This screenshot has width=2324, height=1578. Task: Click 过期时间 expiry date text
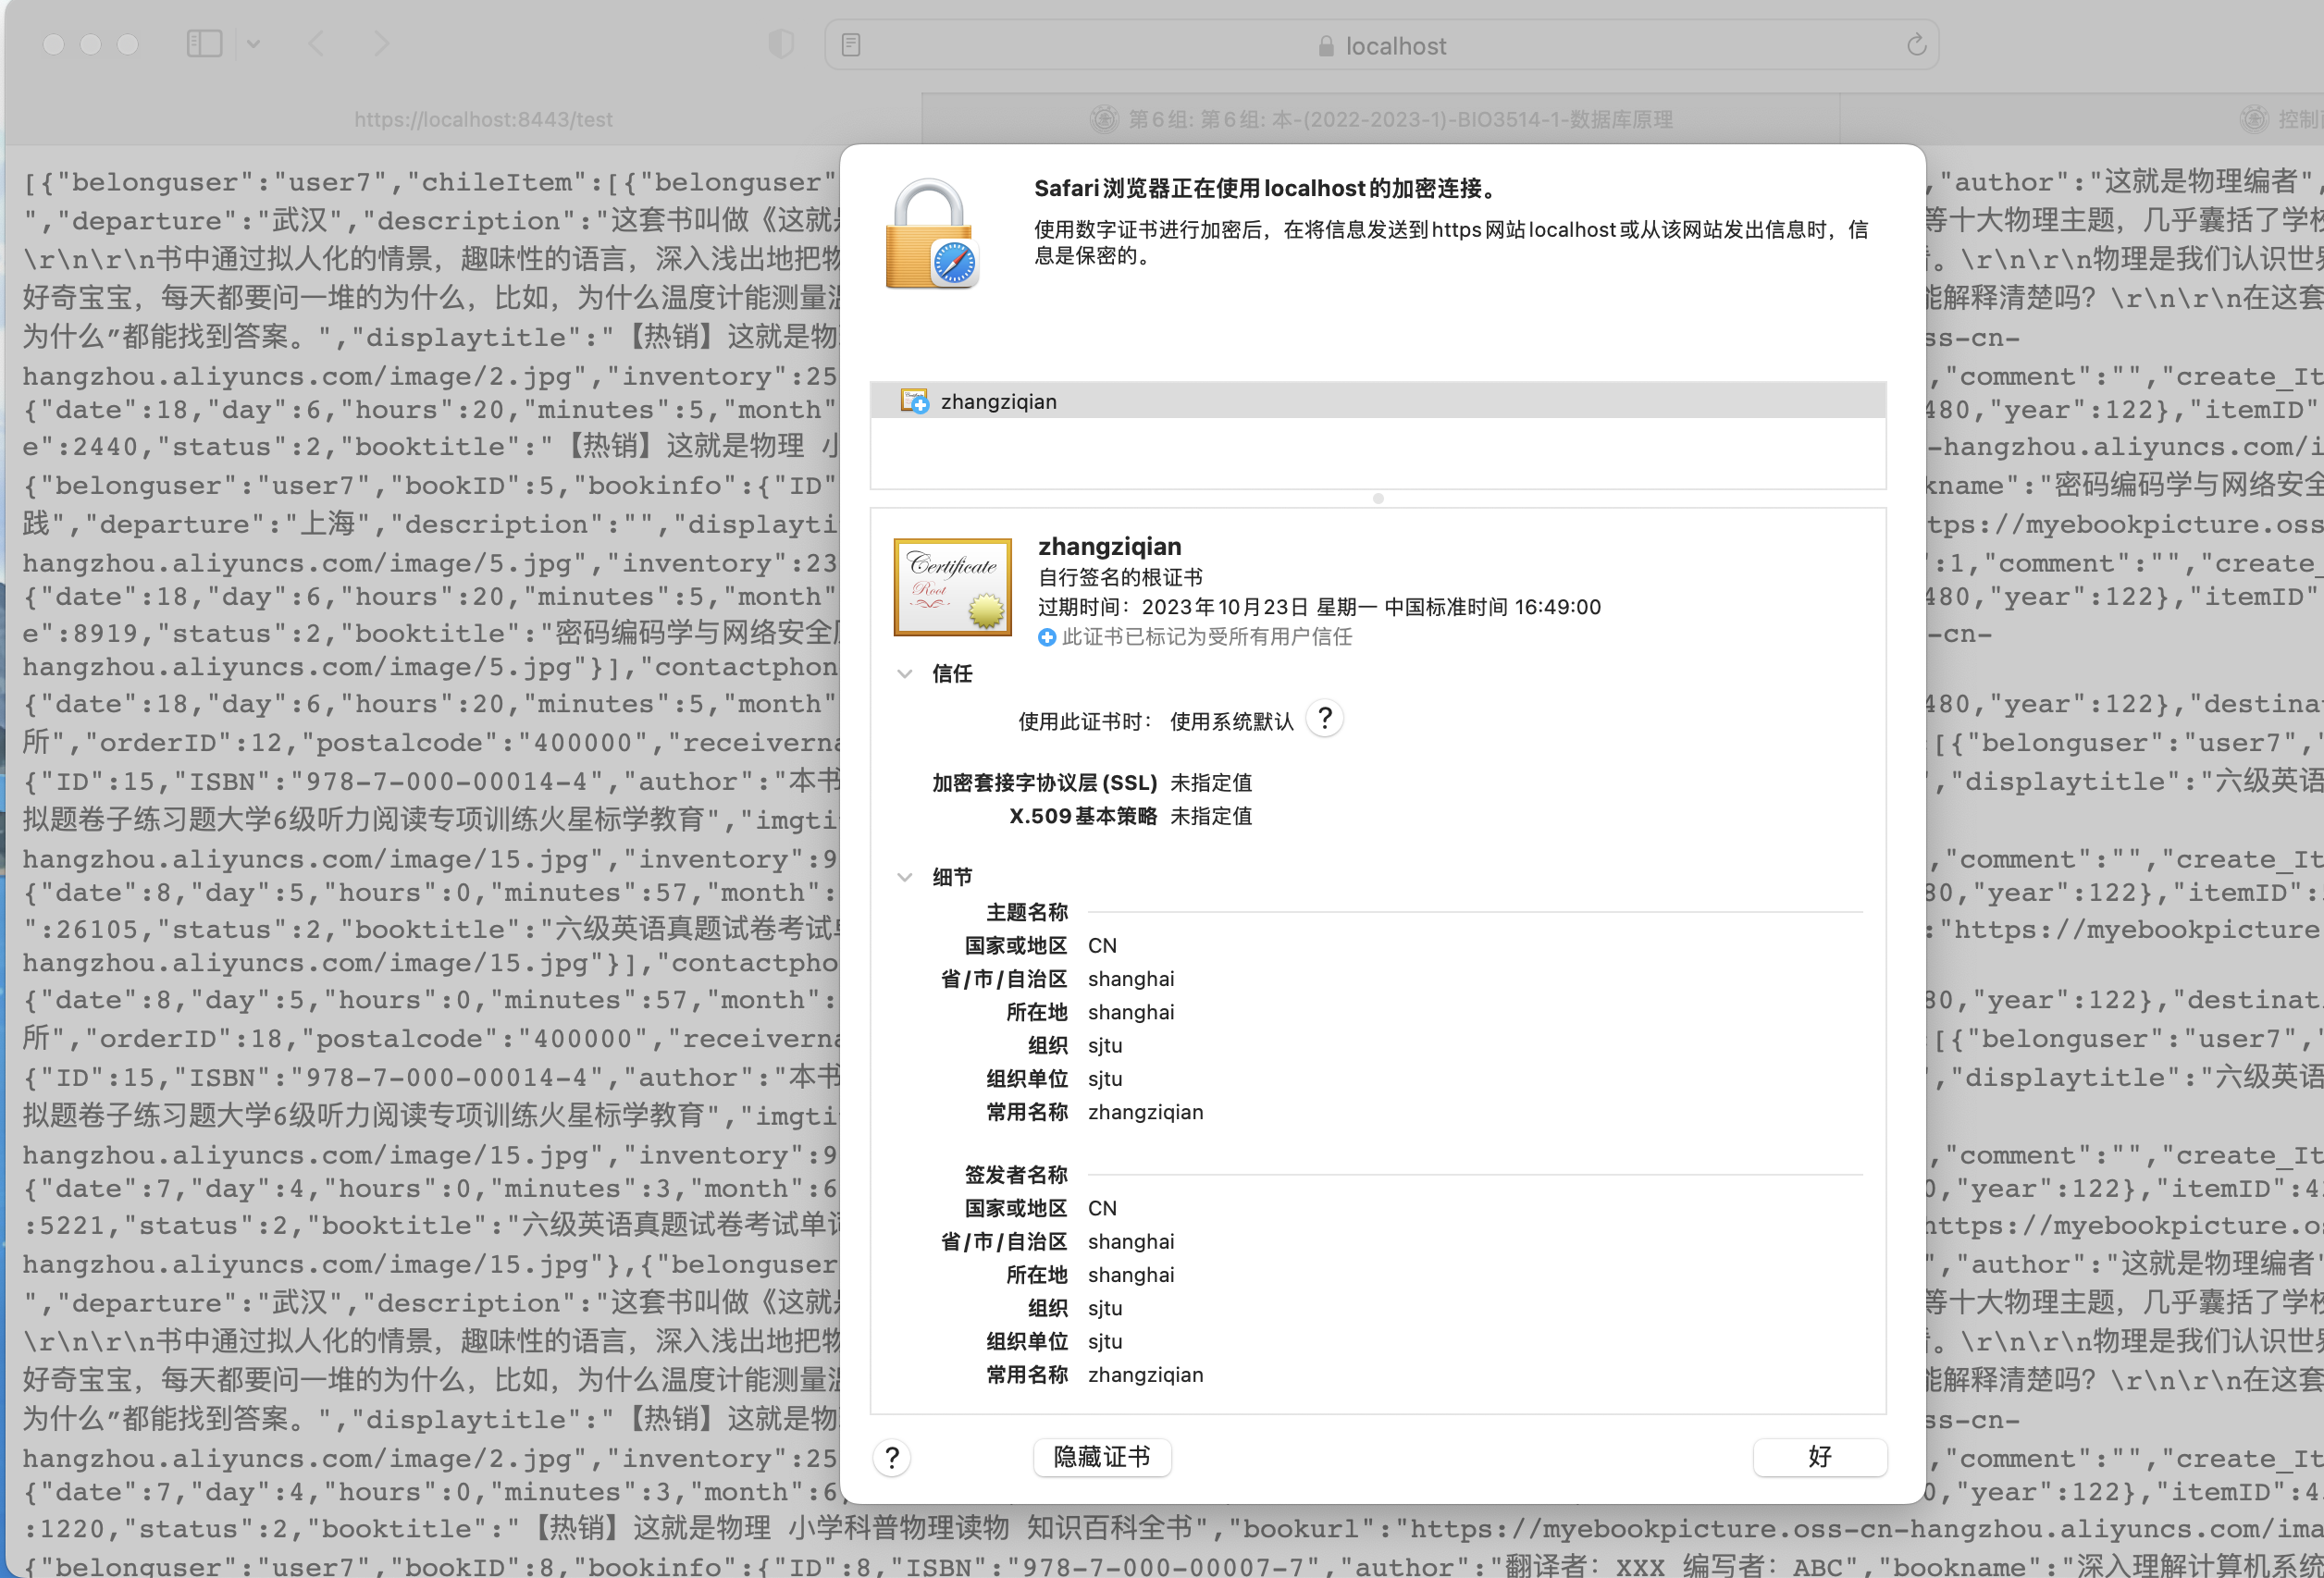coord(1319,607)
